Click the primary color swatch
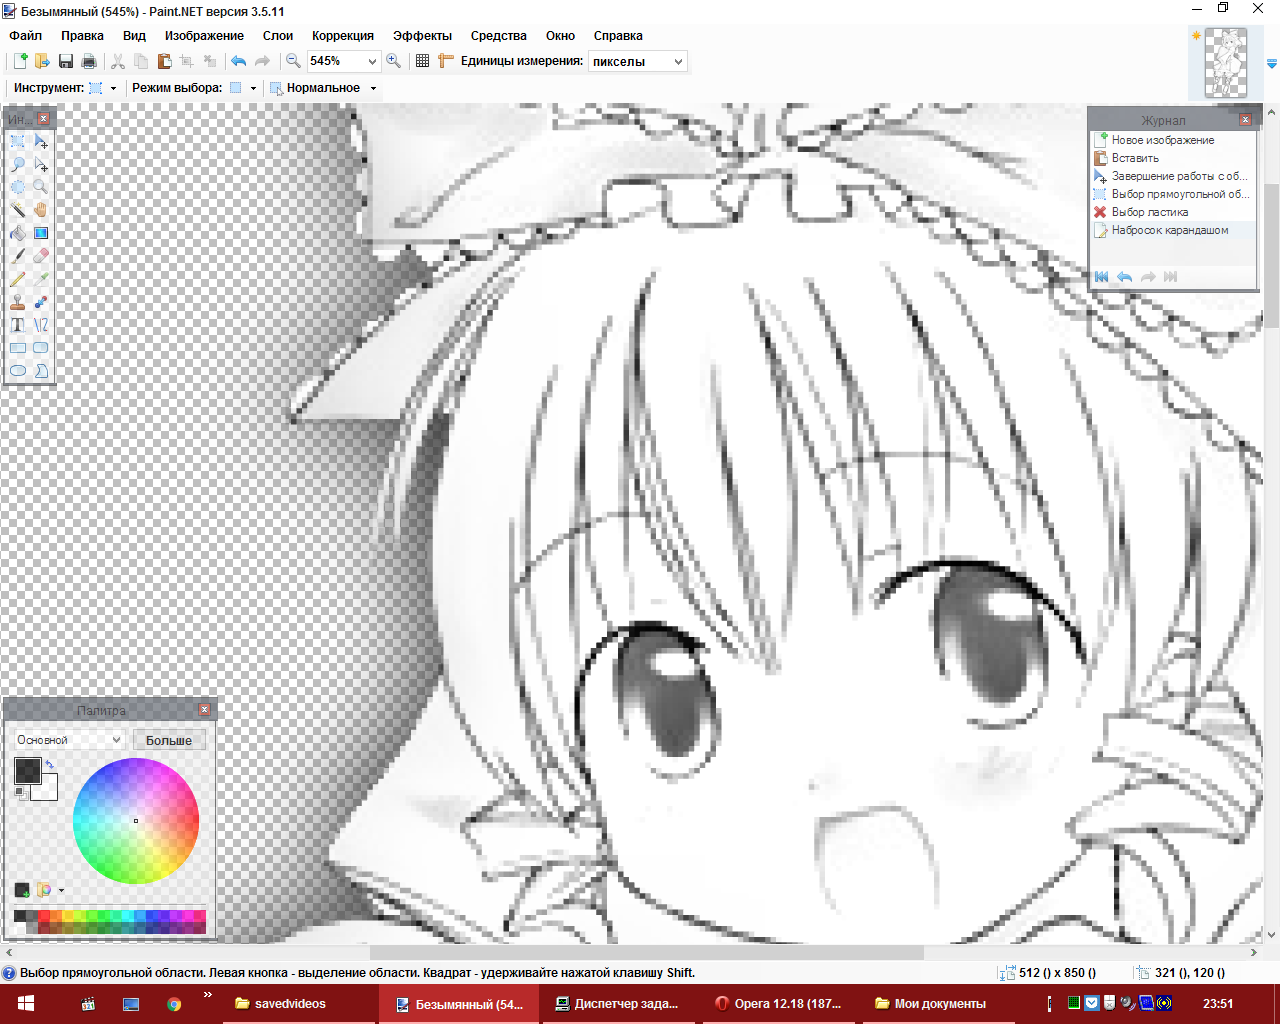The width and height of the screenshot is (1280, 1024). coord(27,770)
